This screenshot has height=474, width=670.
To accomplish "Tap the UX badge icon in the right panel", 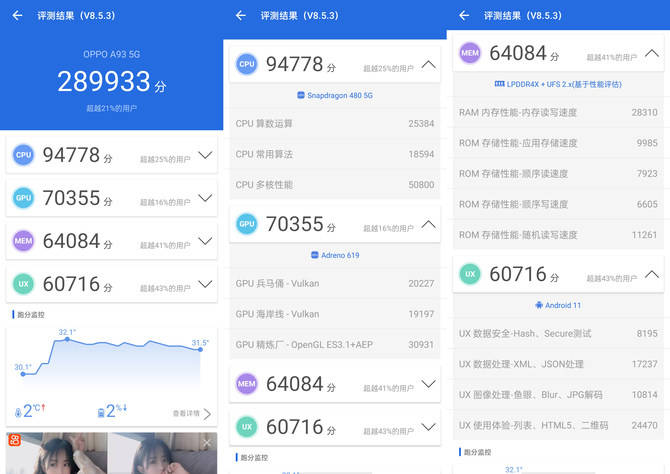I will 470,274.
